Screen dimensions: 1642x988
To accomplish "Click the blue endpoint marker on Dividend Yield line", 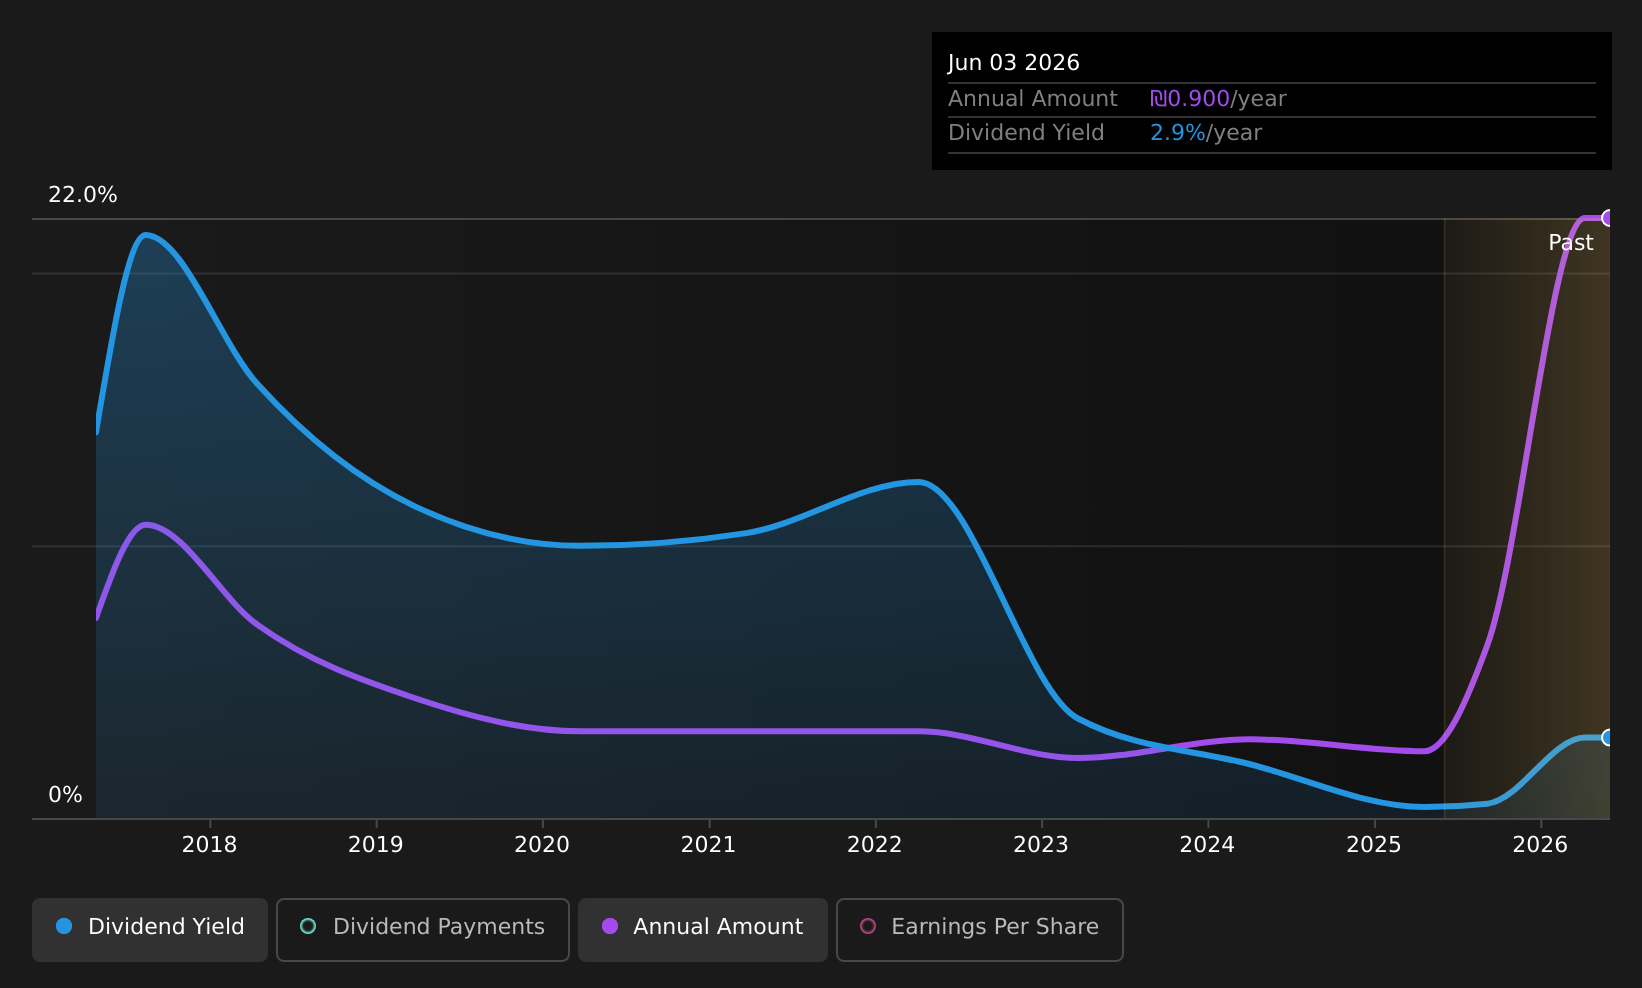I will coord(1608,738).
